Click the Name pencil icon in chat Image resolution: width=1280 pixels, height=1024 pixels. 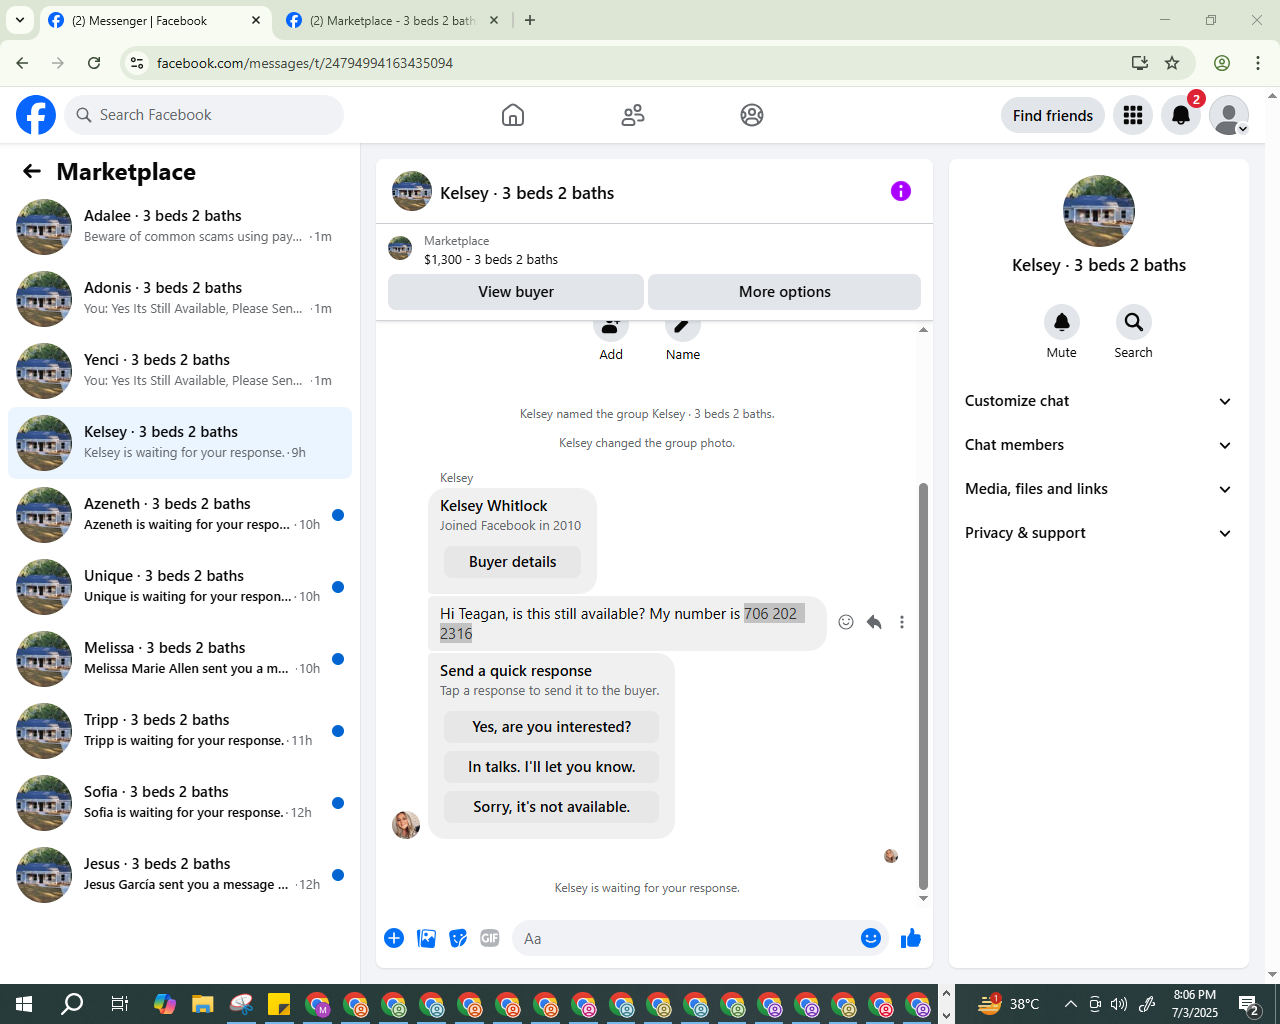click(x=683, y=327)
